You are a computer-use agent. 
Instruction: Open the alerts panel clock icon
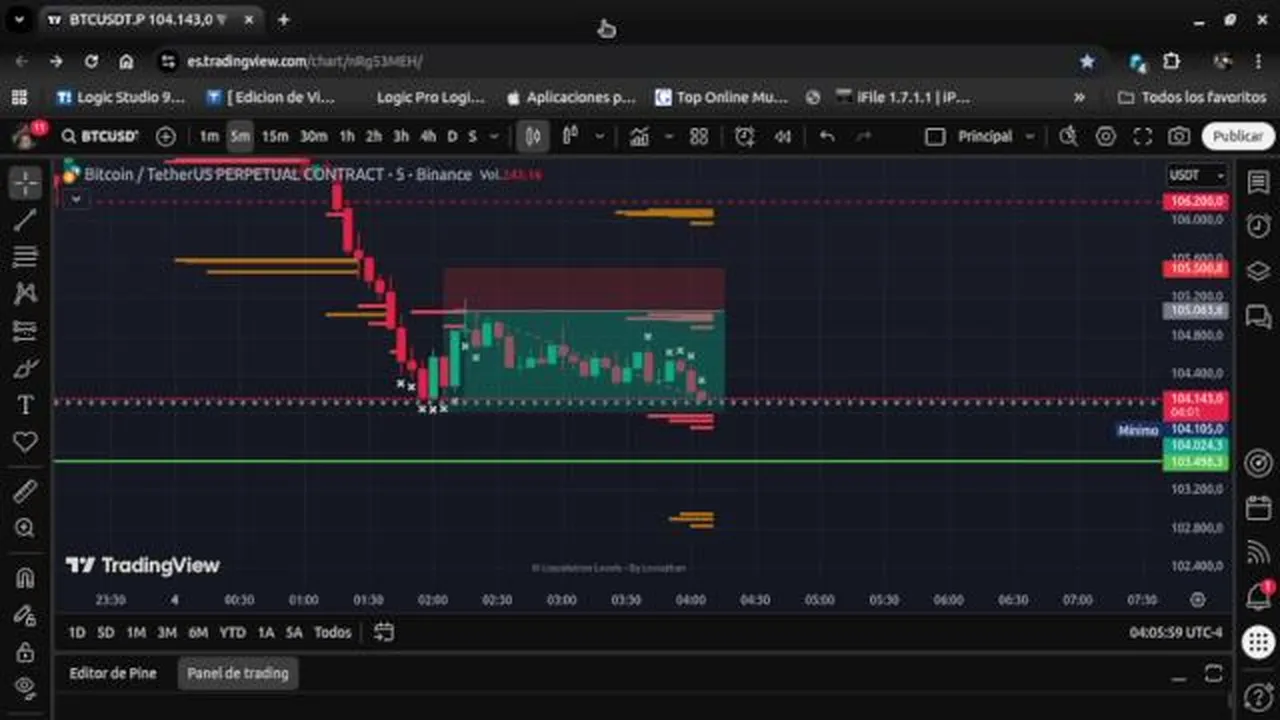[1258, 225]
